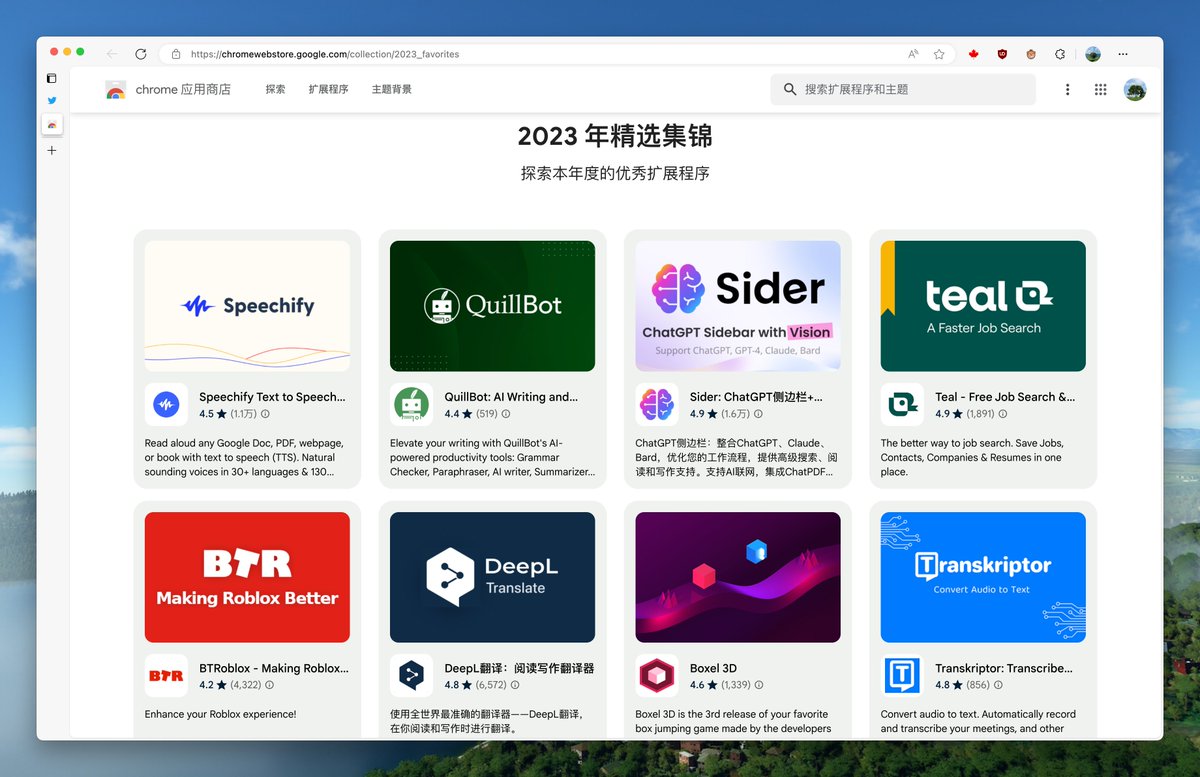Open the Google apps grid icon

[1100, 89]
